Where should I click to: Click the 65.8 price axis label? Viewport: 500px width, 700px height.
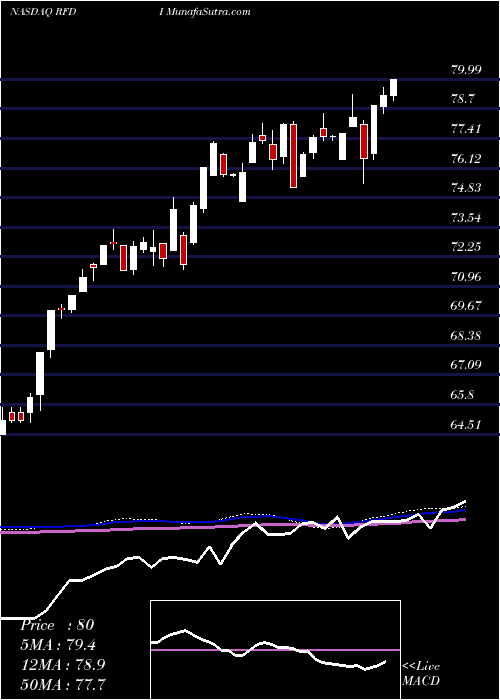(463, 395)
